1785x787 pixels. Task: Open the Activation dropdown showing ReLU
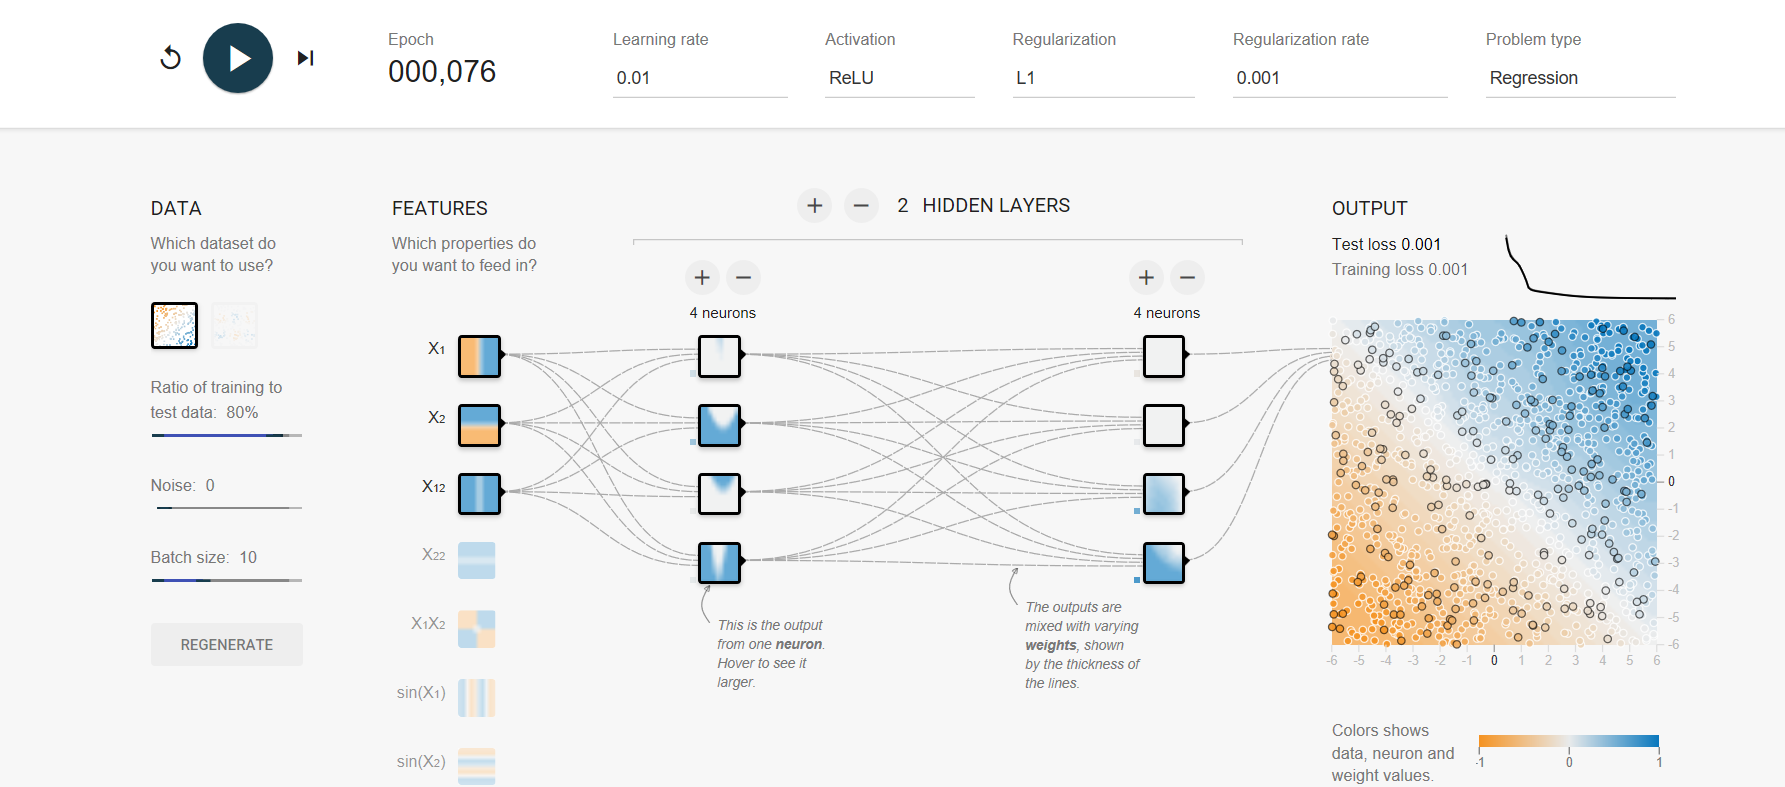900,78
